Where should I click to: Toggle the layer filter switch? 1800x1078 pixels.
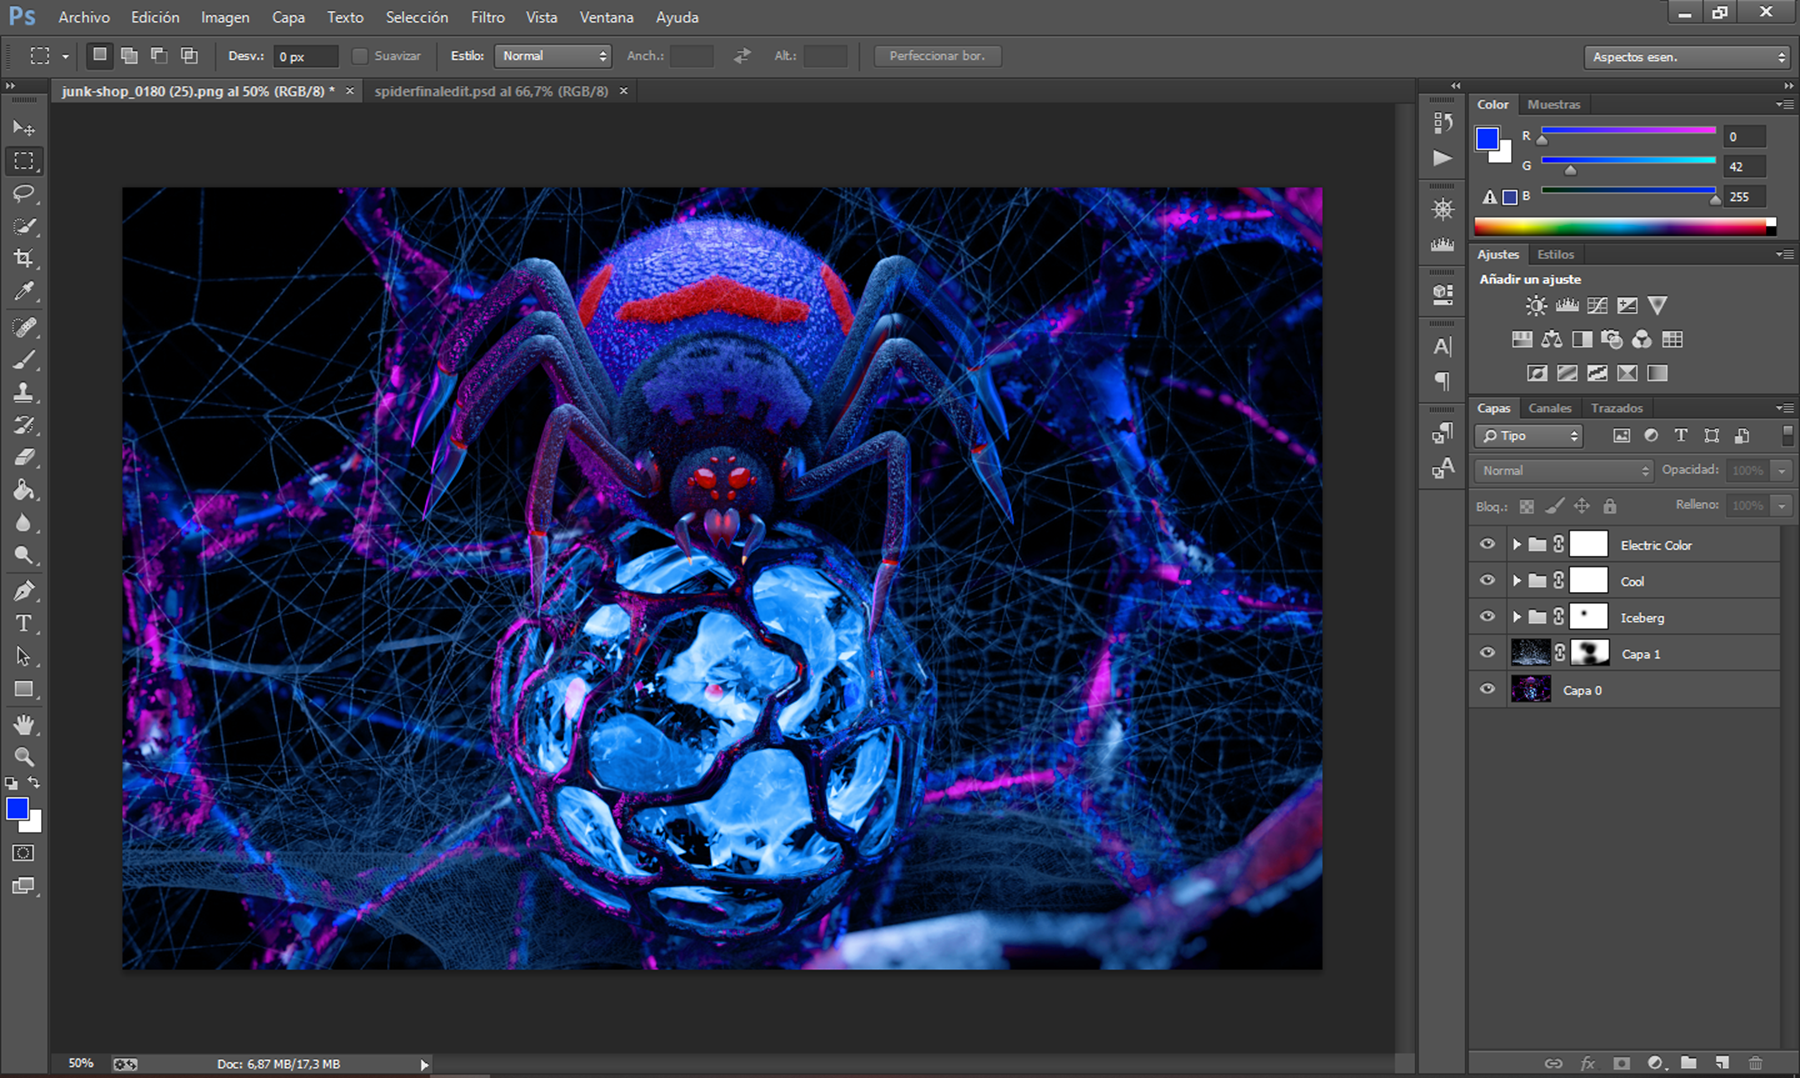click(x=1787, y=434)
